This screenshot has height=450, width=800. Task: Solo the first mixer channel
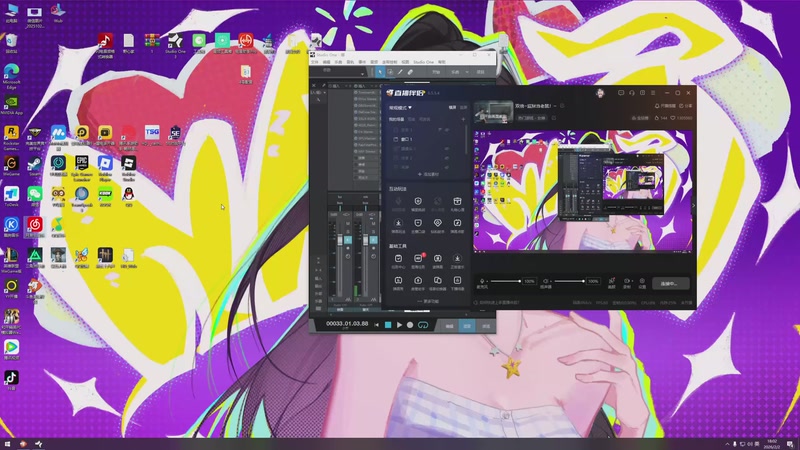(348, 231)
